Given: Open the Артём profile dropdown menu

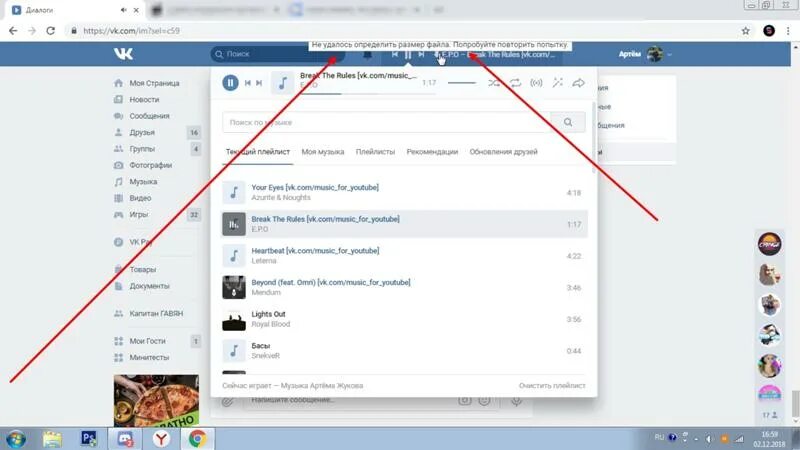Looking at the screenshot, I should [x=645, y=54].
